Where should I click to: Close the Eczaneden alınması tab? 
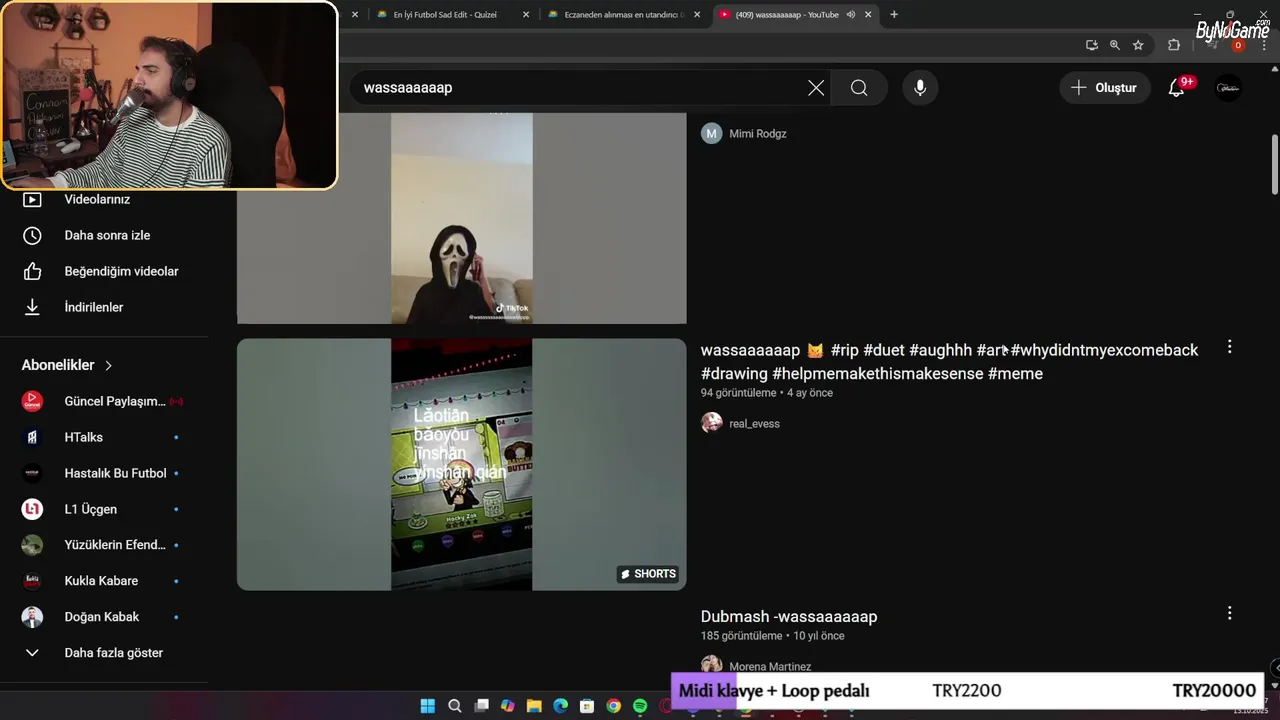[697, 15]
